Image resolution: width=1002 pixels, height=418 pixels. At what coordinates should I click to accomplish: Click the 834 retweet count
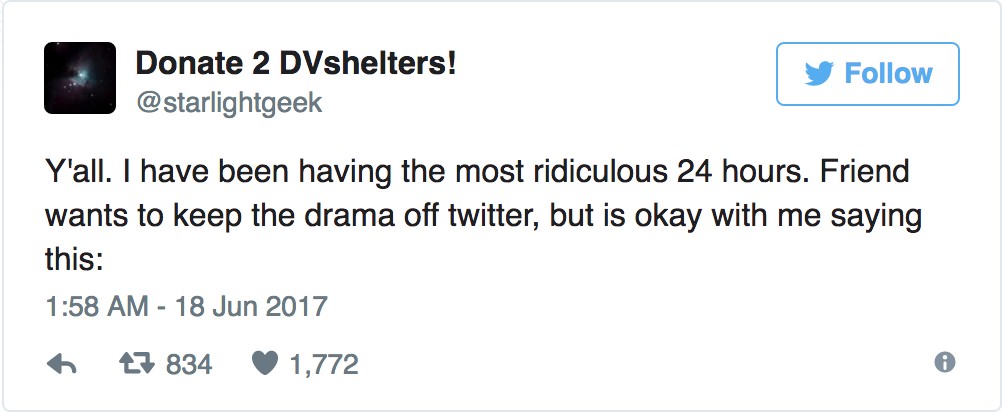[x=188, y=364]
